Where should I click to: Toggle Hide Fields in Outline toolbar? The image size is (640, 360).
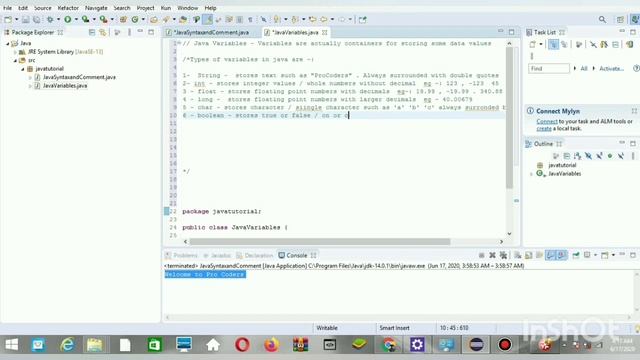588,156
